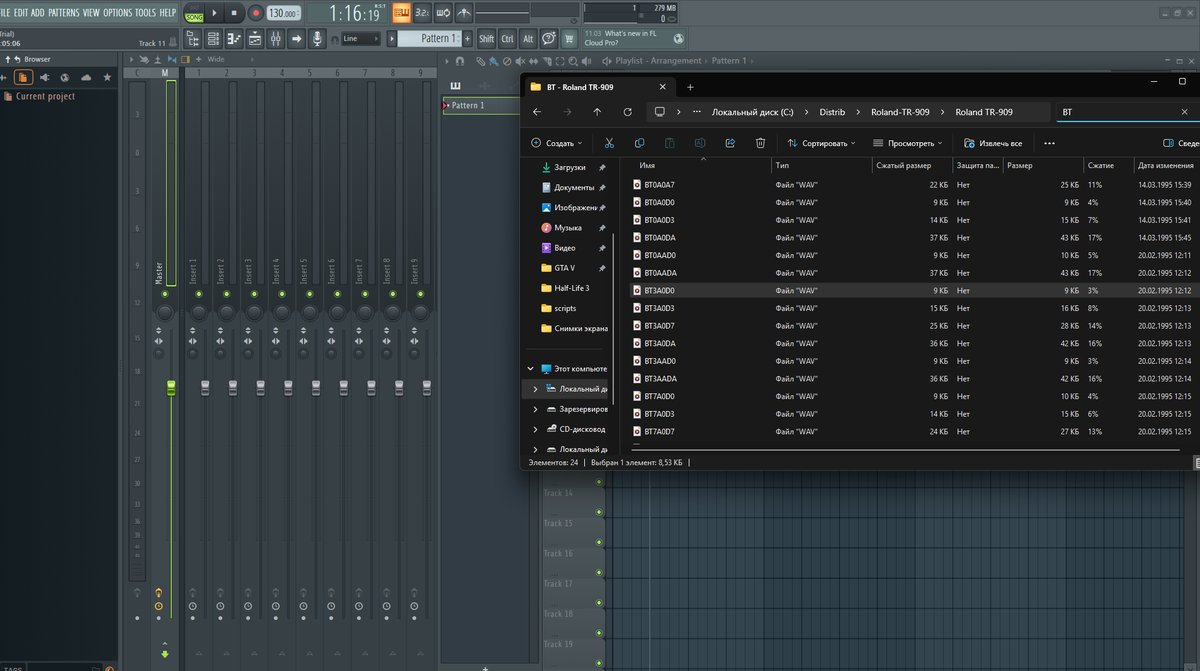Viewport: 1200px width, 671px height.
Task: Arm the red record button
Action: click(255, 13)
